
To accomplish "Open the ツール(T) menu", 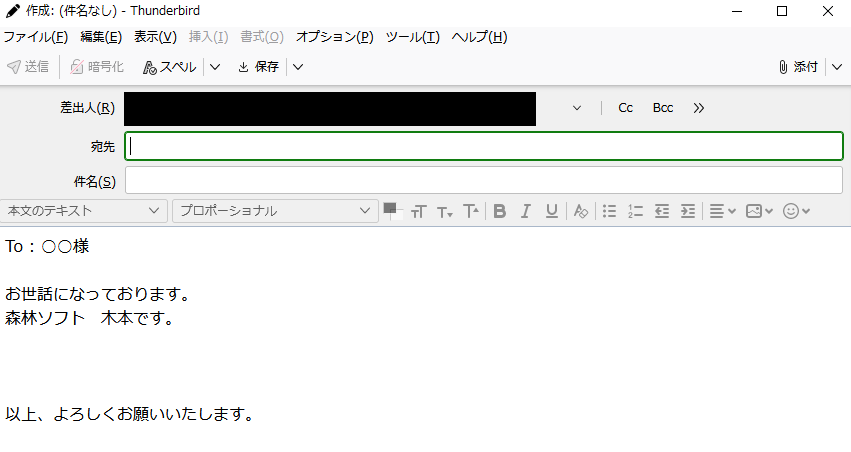I will (x=412, y=37).
